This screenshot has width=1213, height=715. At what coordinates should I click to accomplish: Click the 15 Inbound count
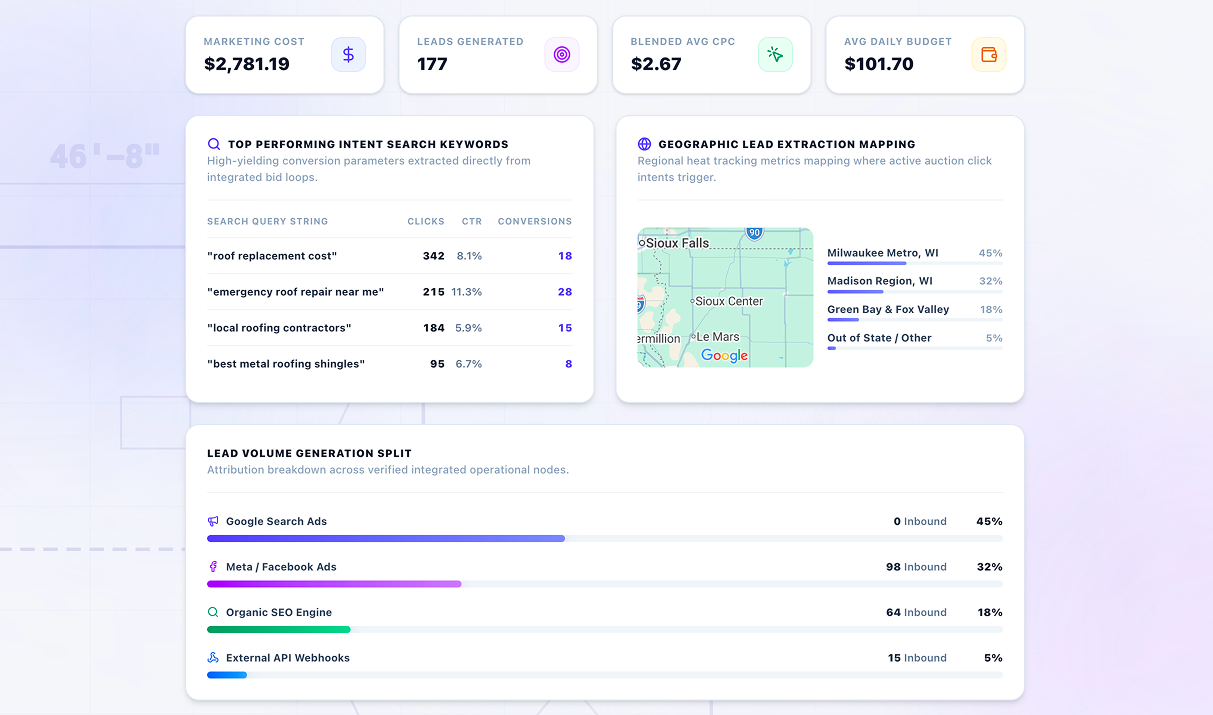(917, 658)
